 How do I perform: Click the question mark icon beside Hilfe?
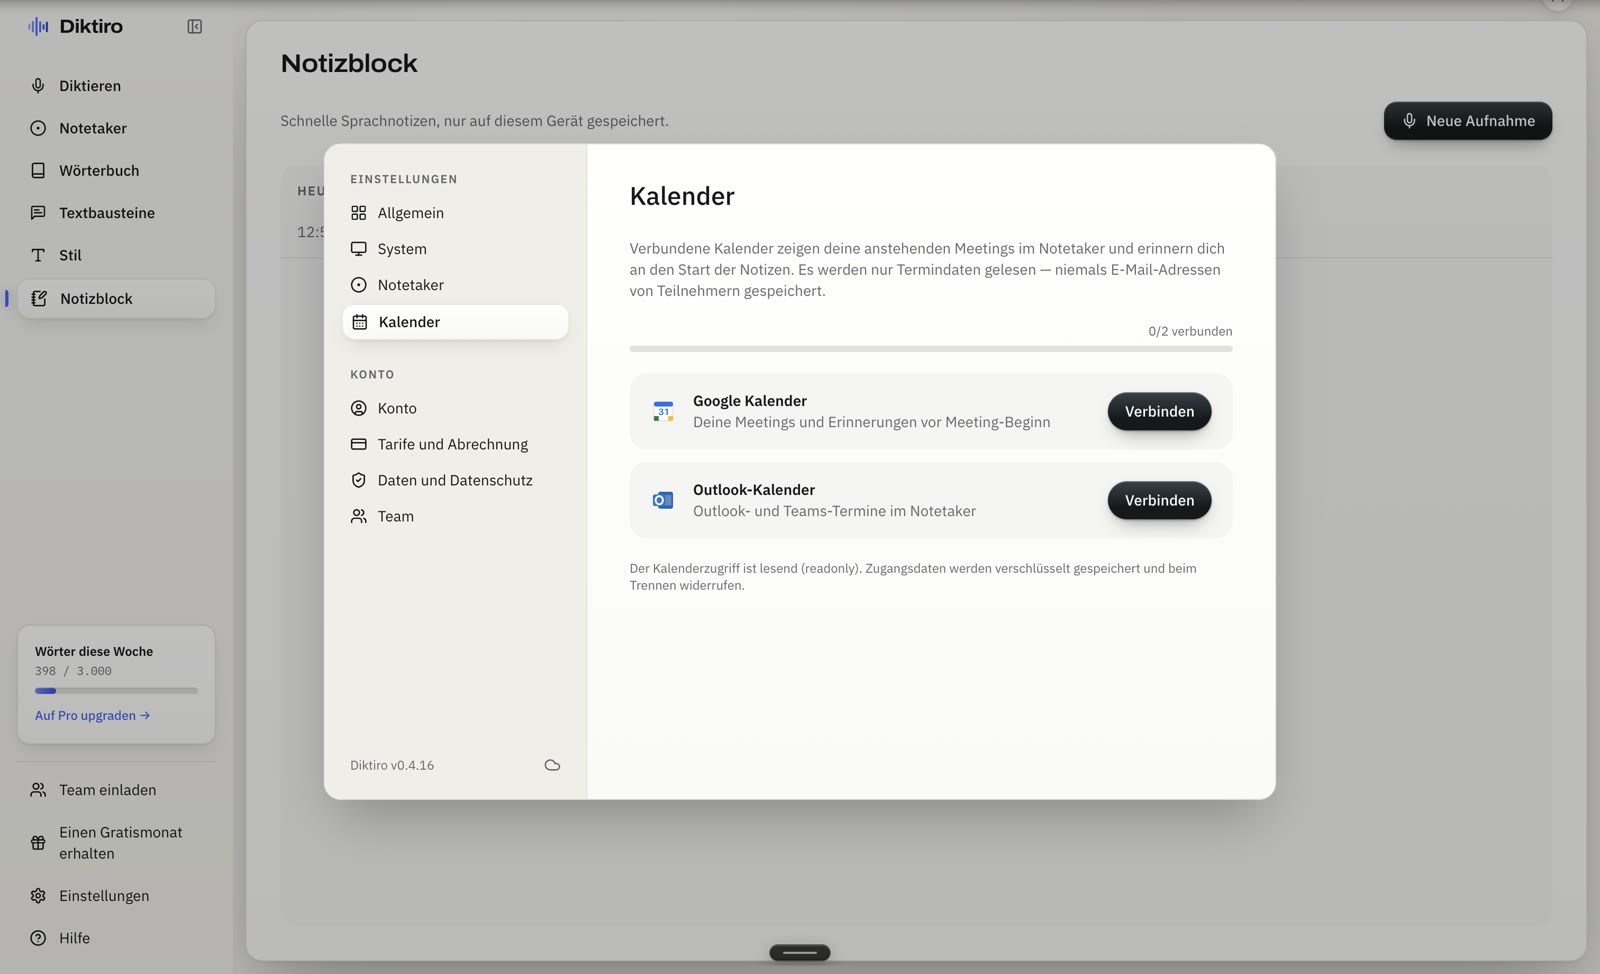[38, 938]
